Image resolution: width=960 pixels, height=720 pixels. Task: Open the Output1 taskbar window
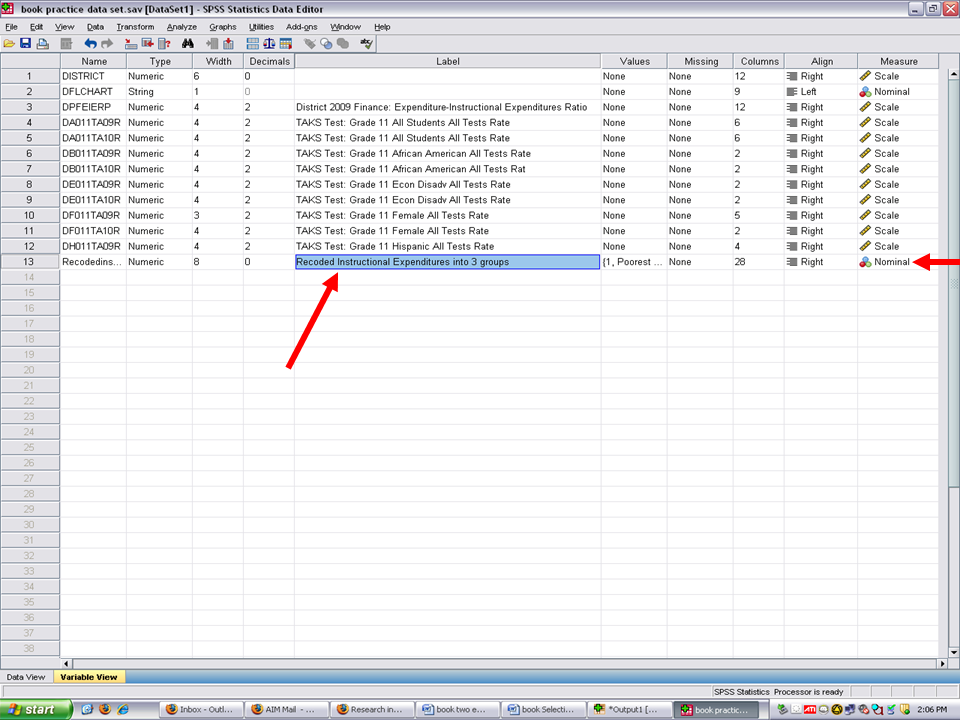point(628,709)
